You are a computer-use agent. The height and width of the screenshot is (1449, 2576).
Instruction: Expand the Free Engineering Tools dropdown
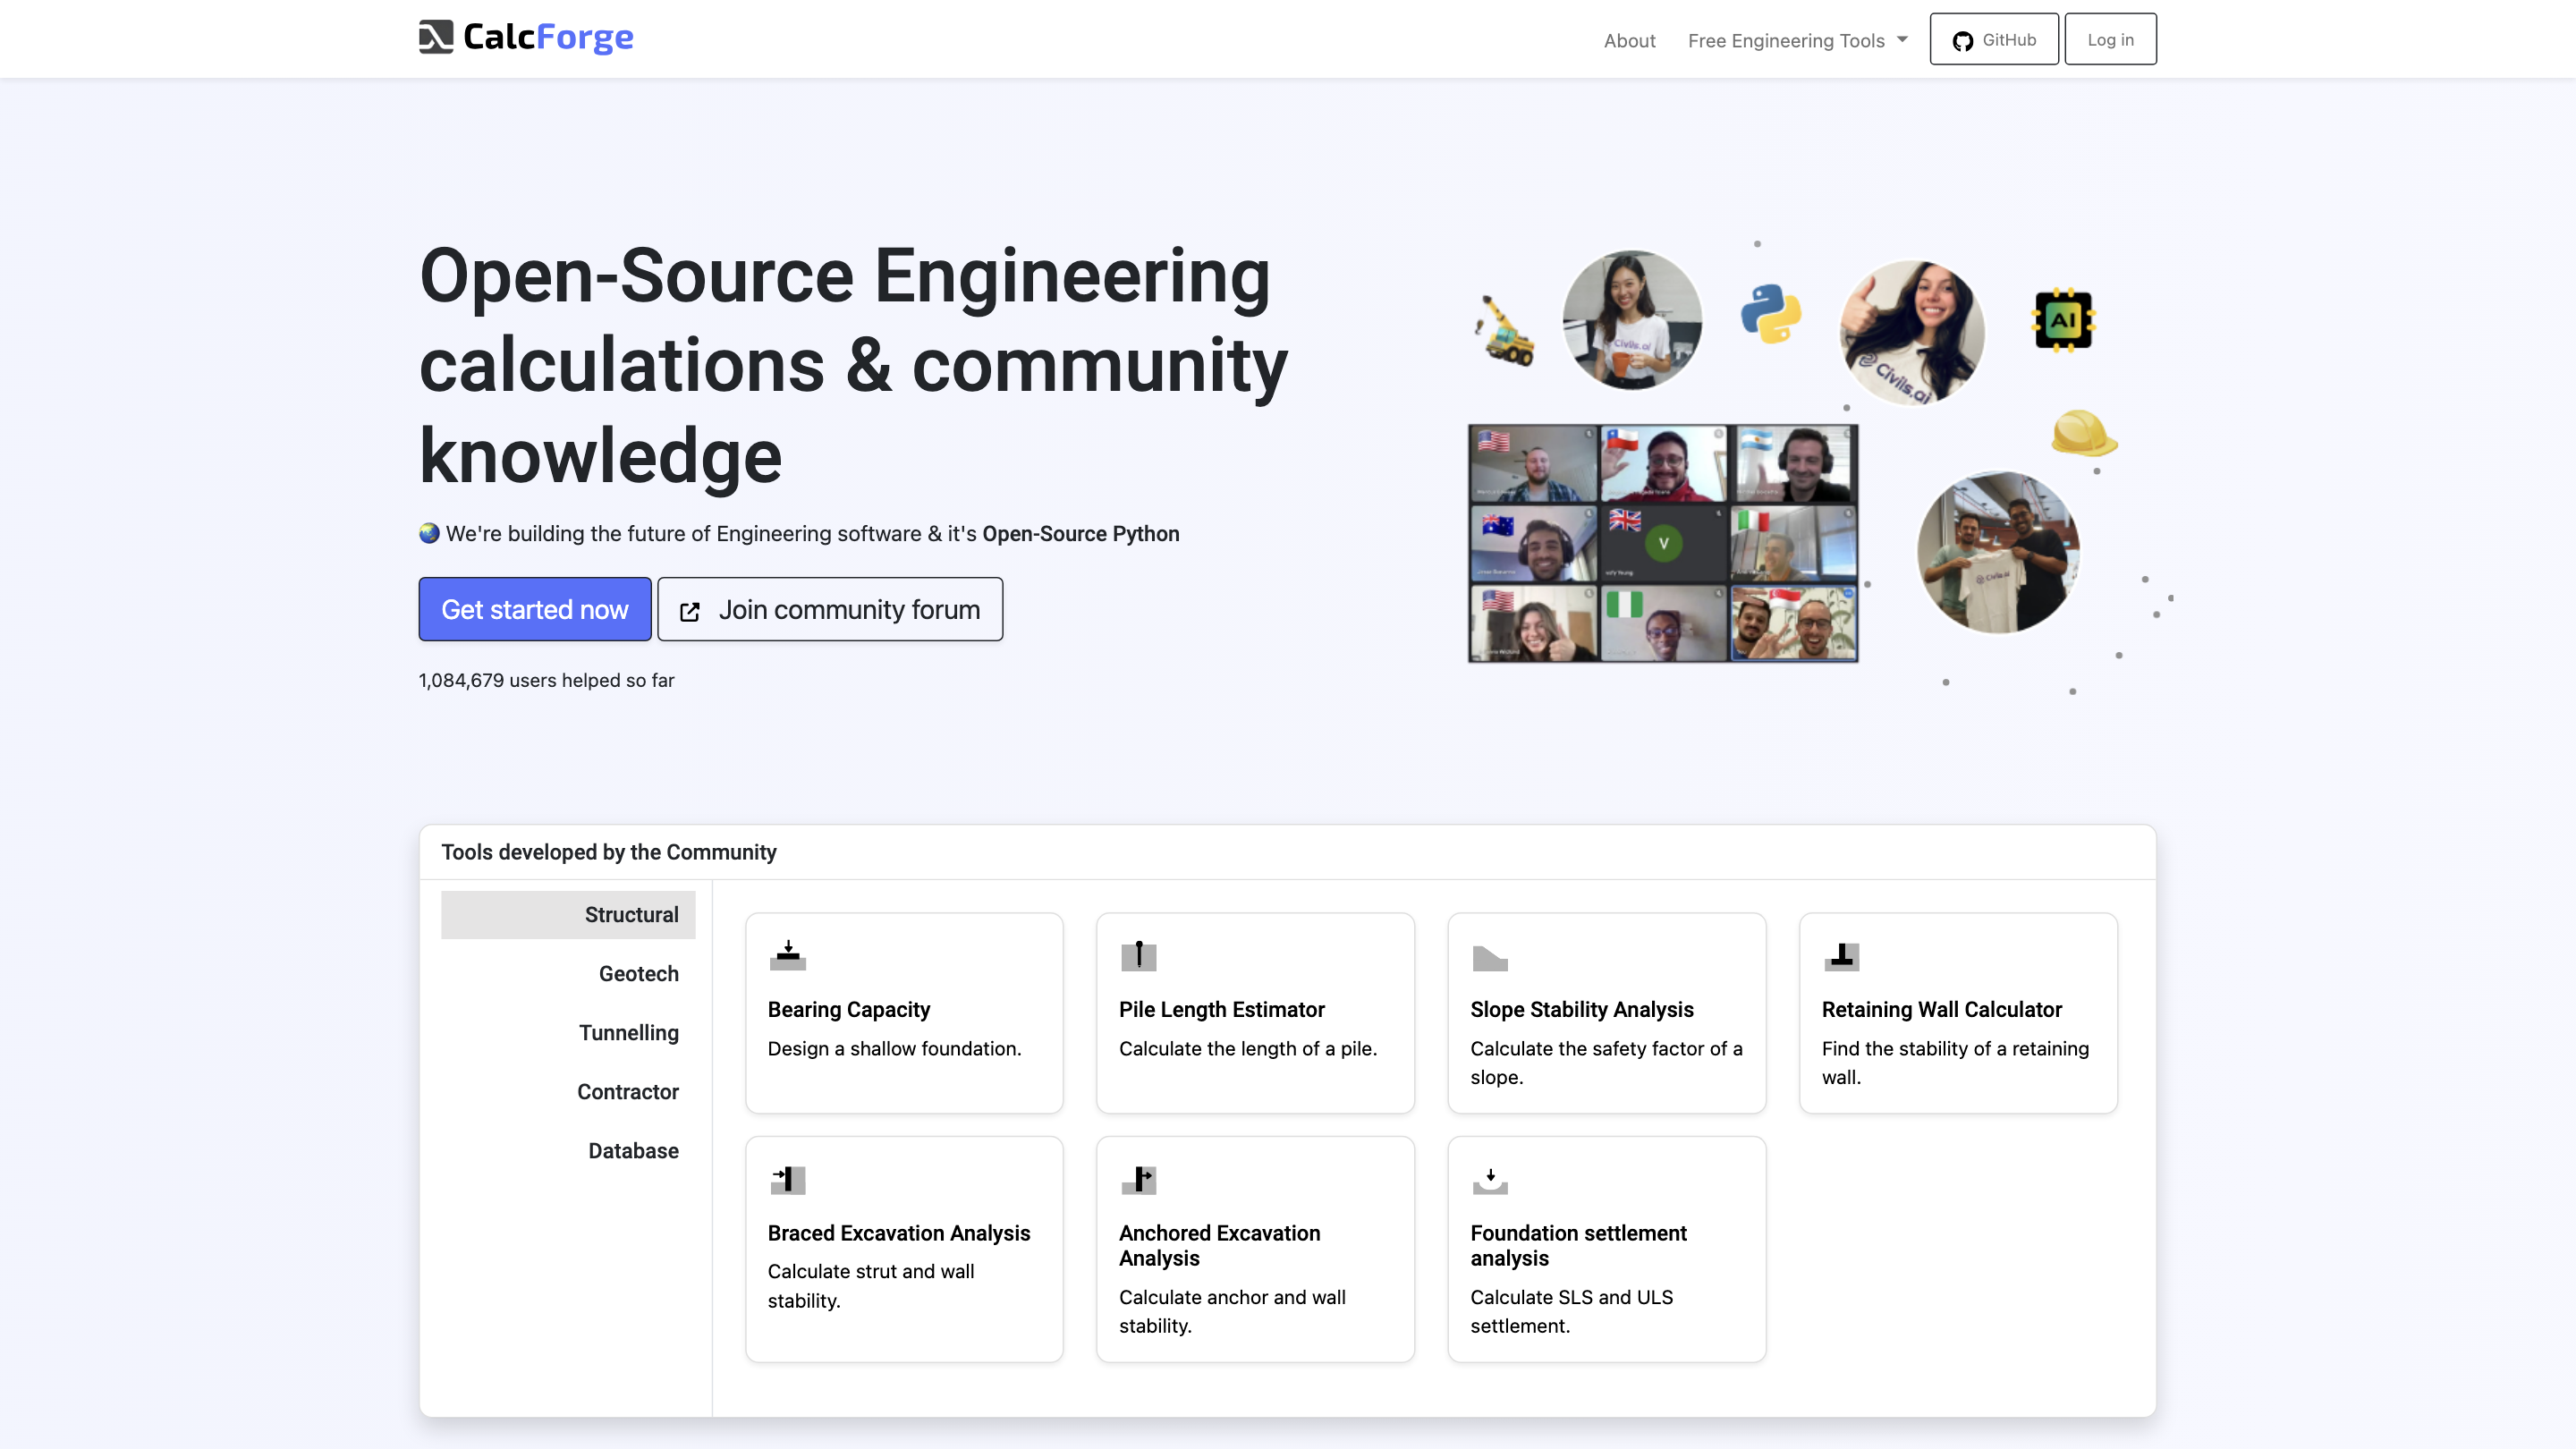tap(1797, 40)
